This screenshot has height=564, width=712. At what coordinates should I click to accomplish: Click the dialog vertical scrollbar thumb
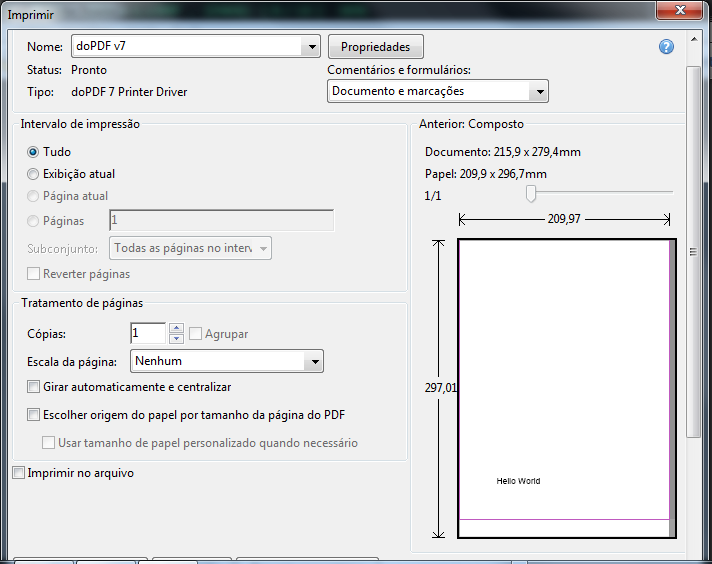693,252
